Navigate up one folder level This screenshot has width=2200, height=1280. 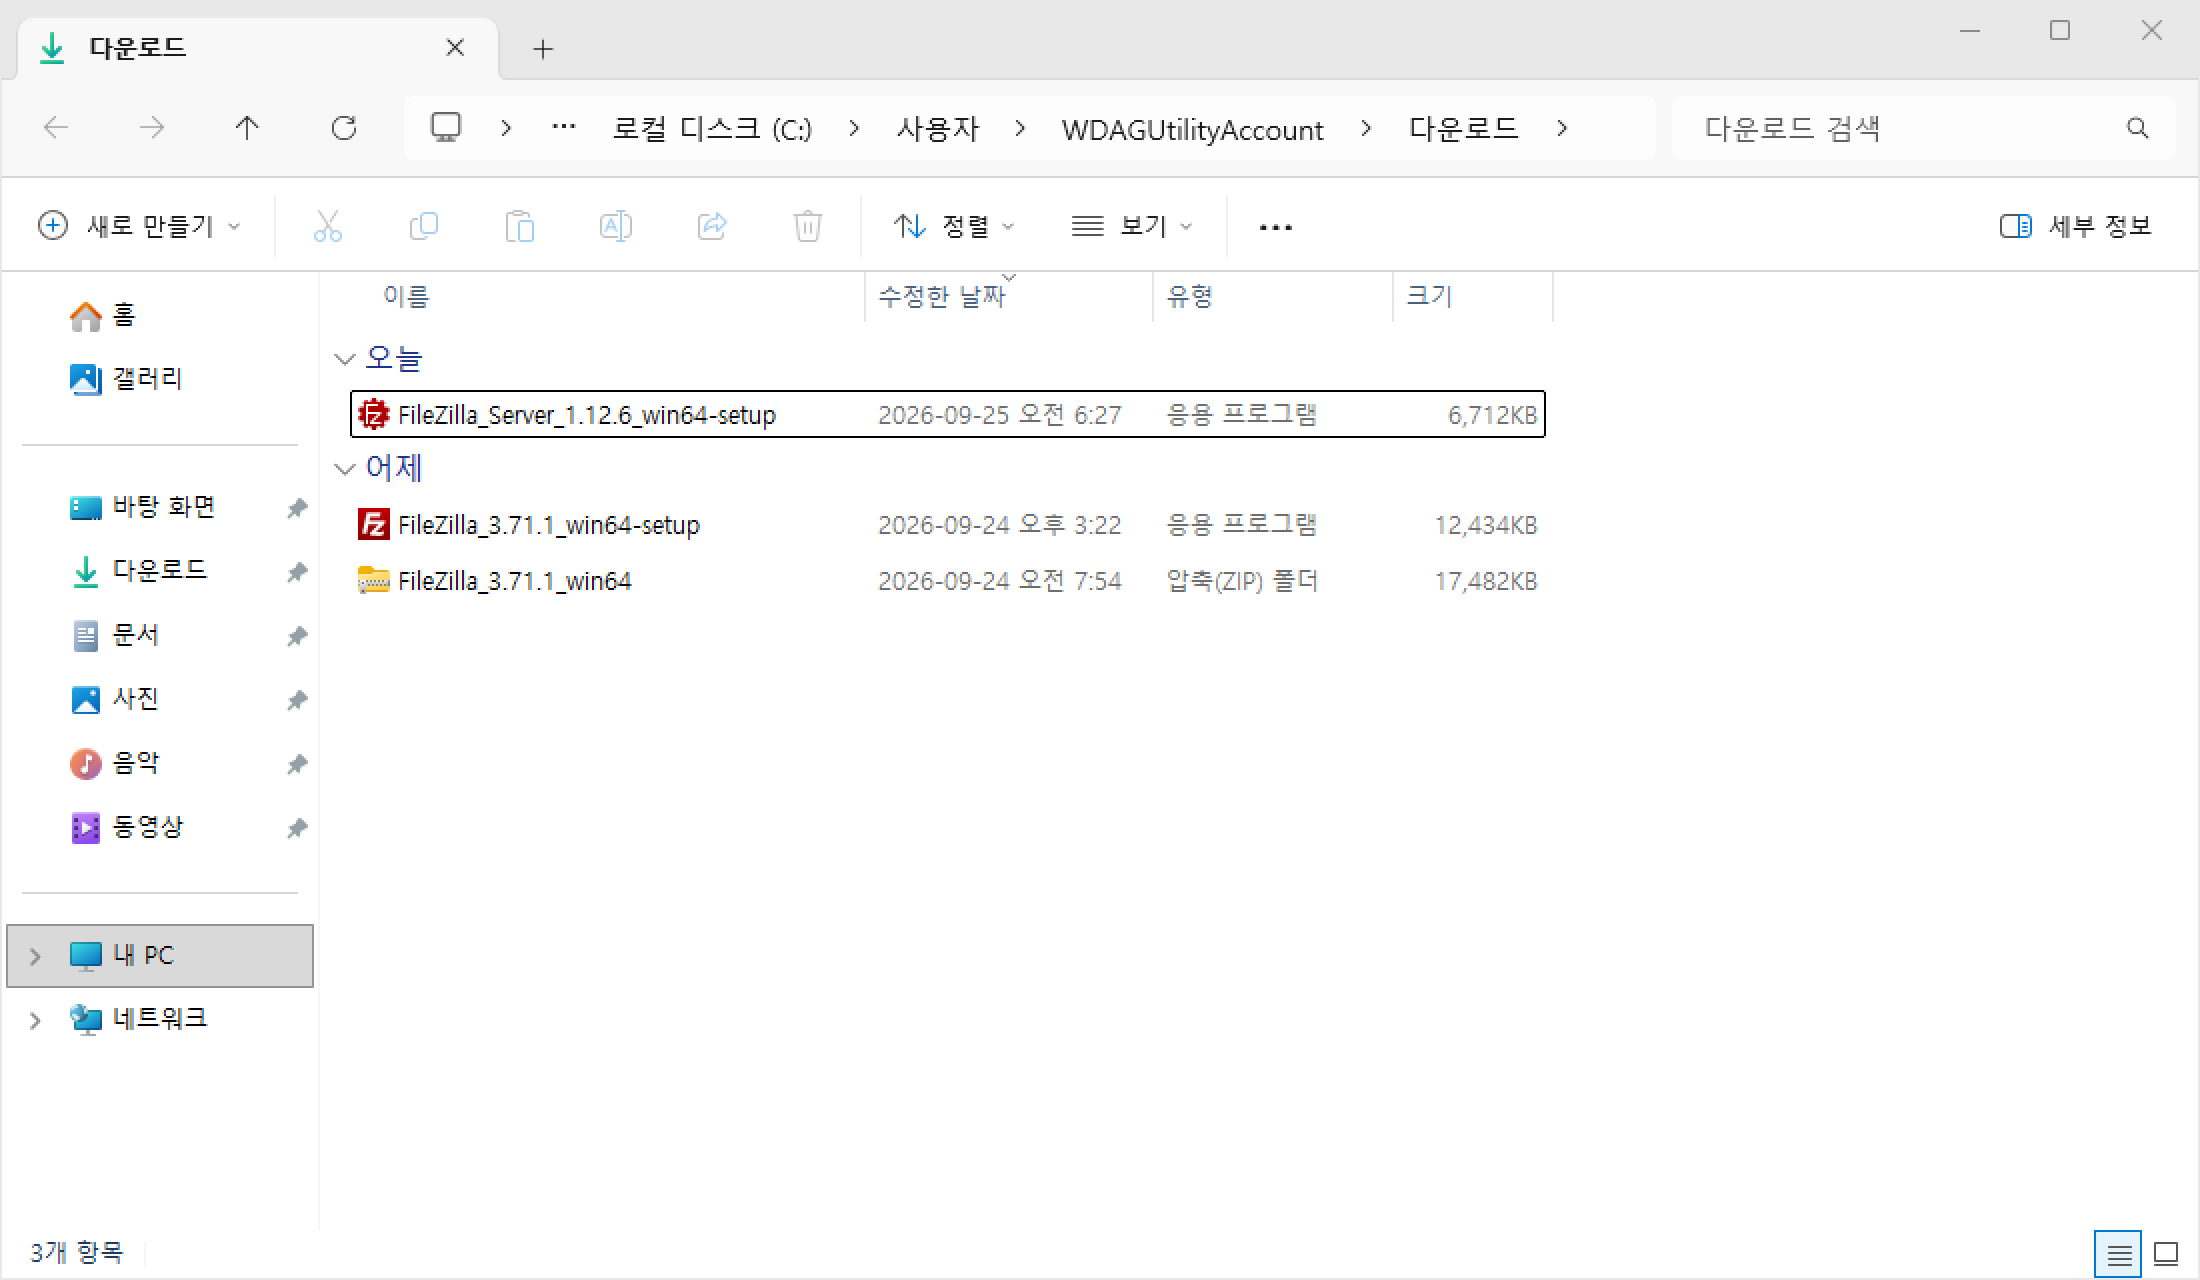click(x=247, y=128)
